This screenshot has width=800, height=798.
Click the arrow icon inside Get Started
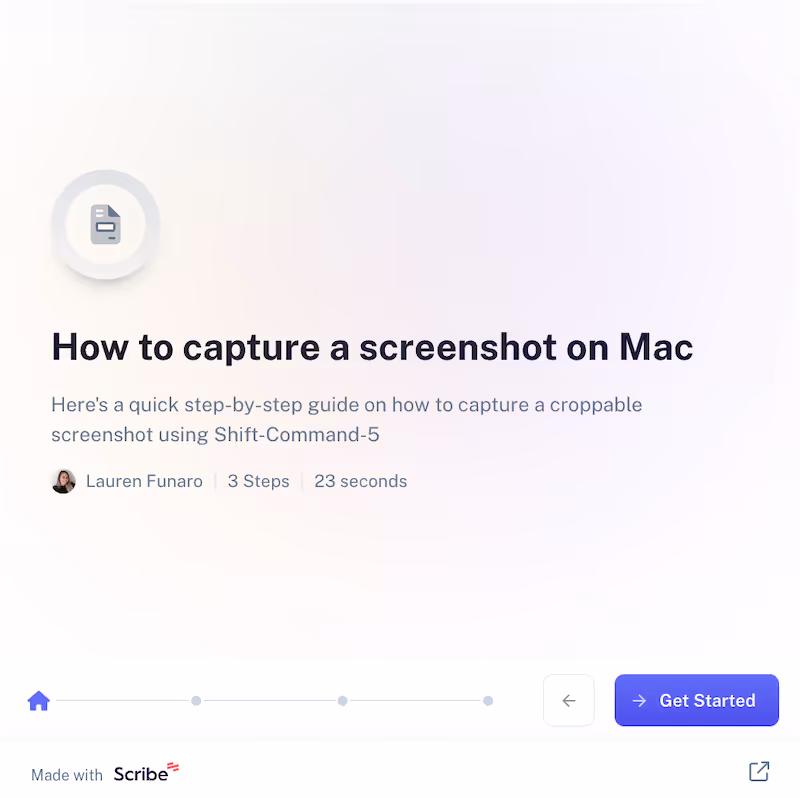pyautogui.click(x=639, y=701)
